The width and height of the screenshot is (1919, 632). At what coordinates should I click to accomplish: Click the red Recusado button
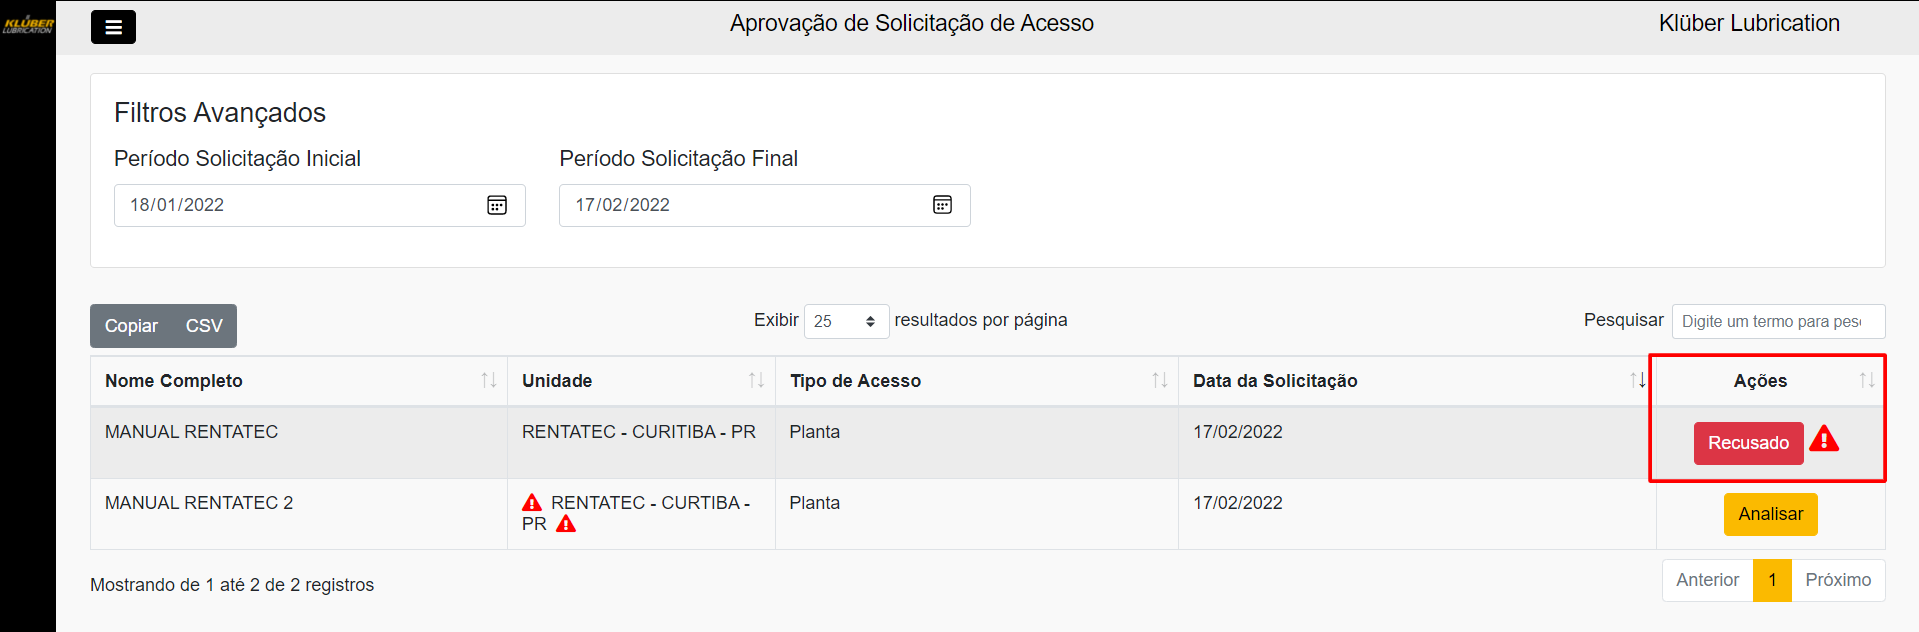[1748, 443]
